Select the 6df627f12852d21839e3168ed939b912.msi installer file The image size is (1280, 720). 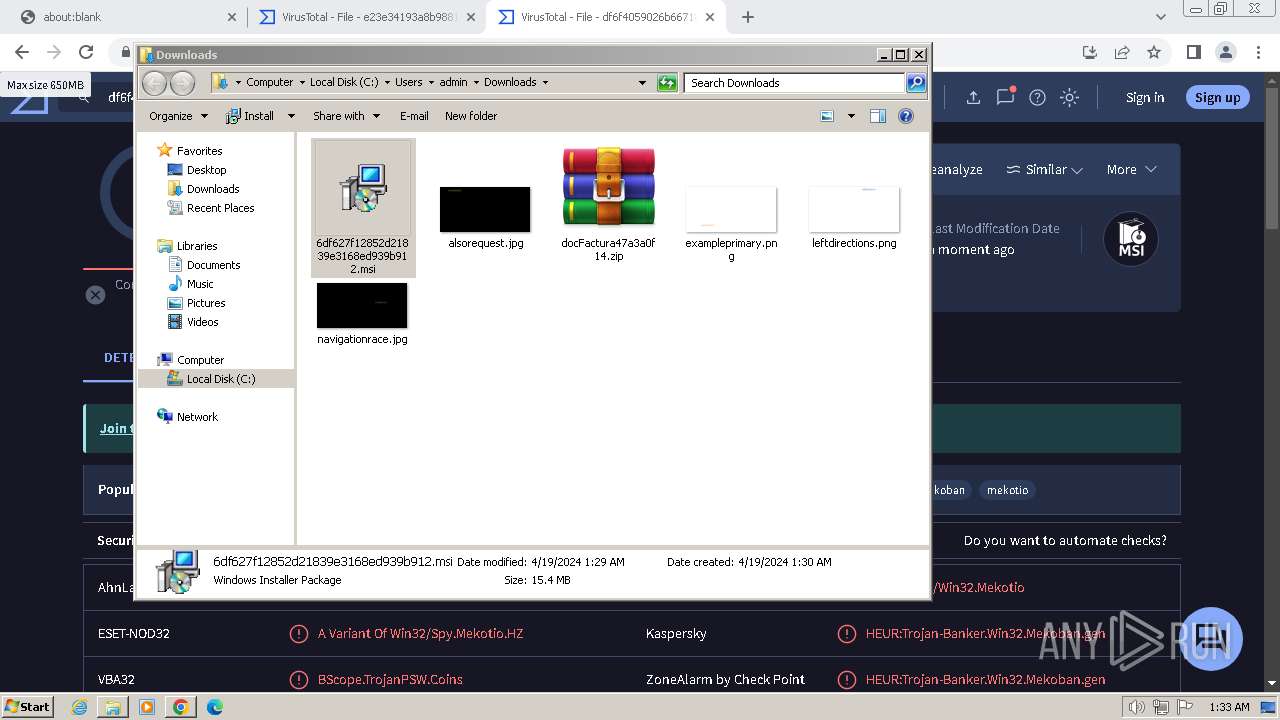coord(362,208)
